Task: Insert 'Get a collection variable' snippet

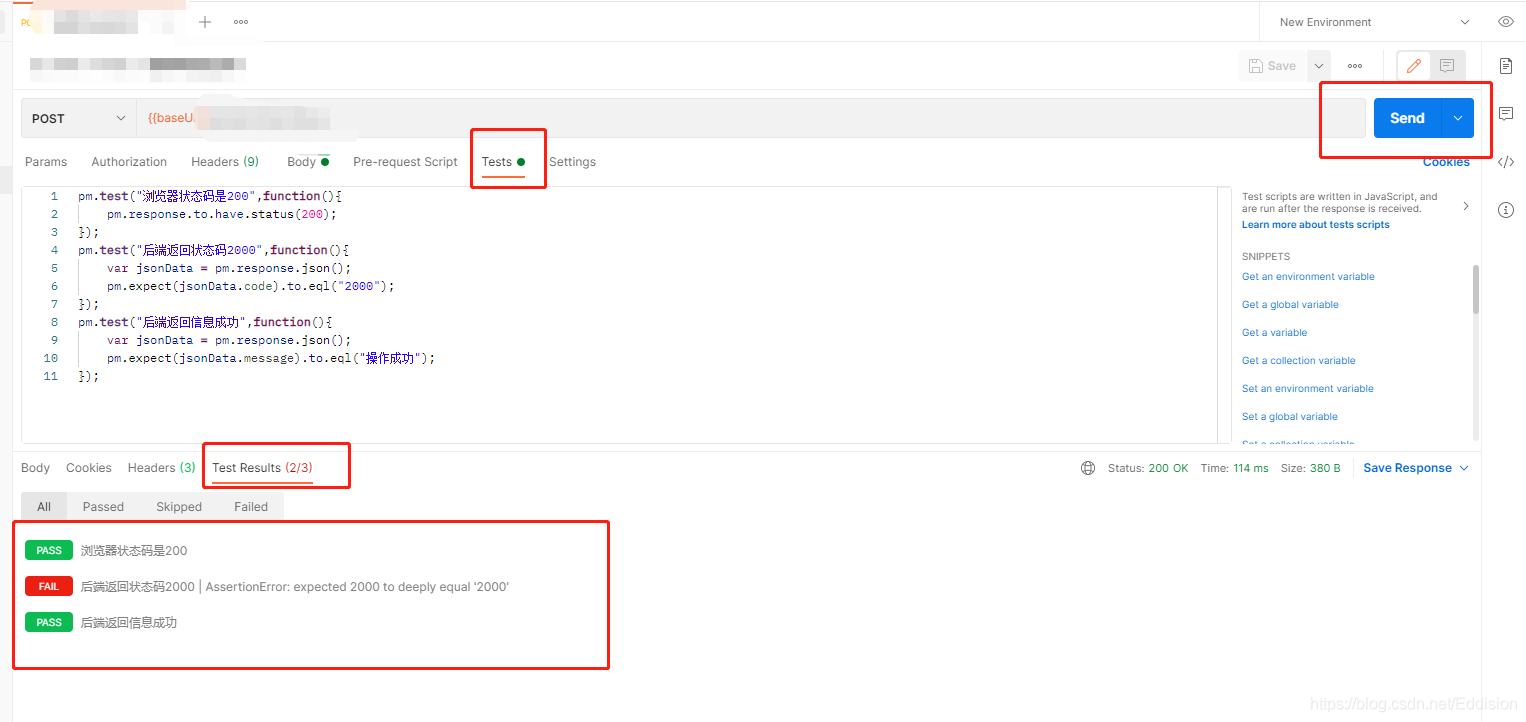Action: point(1299,361)
